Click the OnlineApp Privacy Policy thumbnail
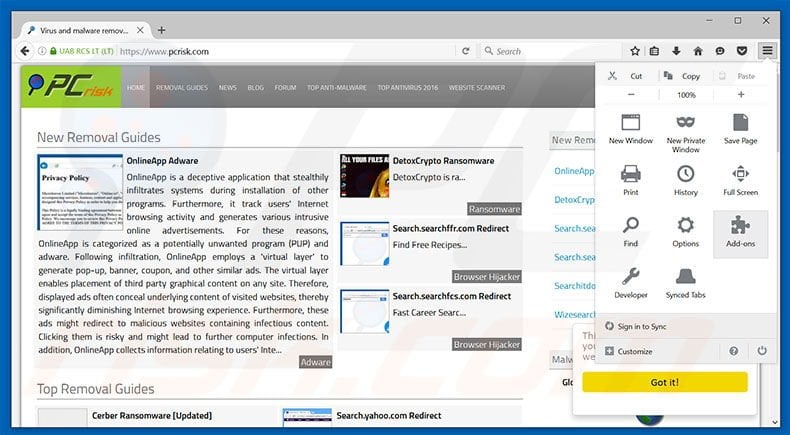This screenshot has height=435, width=790. pyautogui.click(x=80, y=192)
